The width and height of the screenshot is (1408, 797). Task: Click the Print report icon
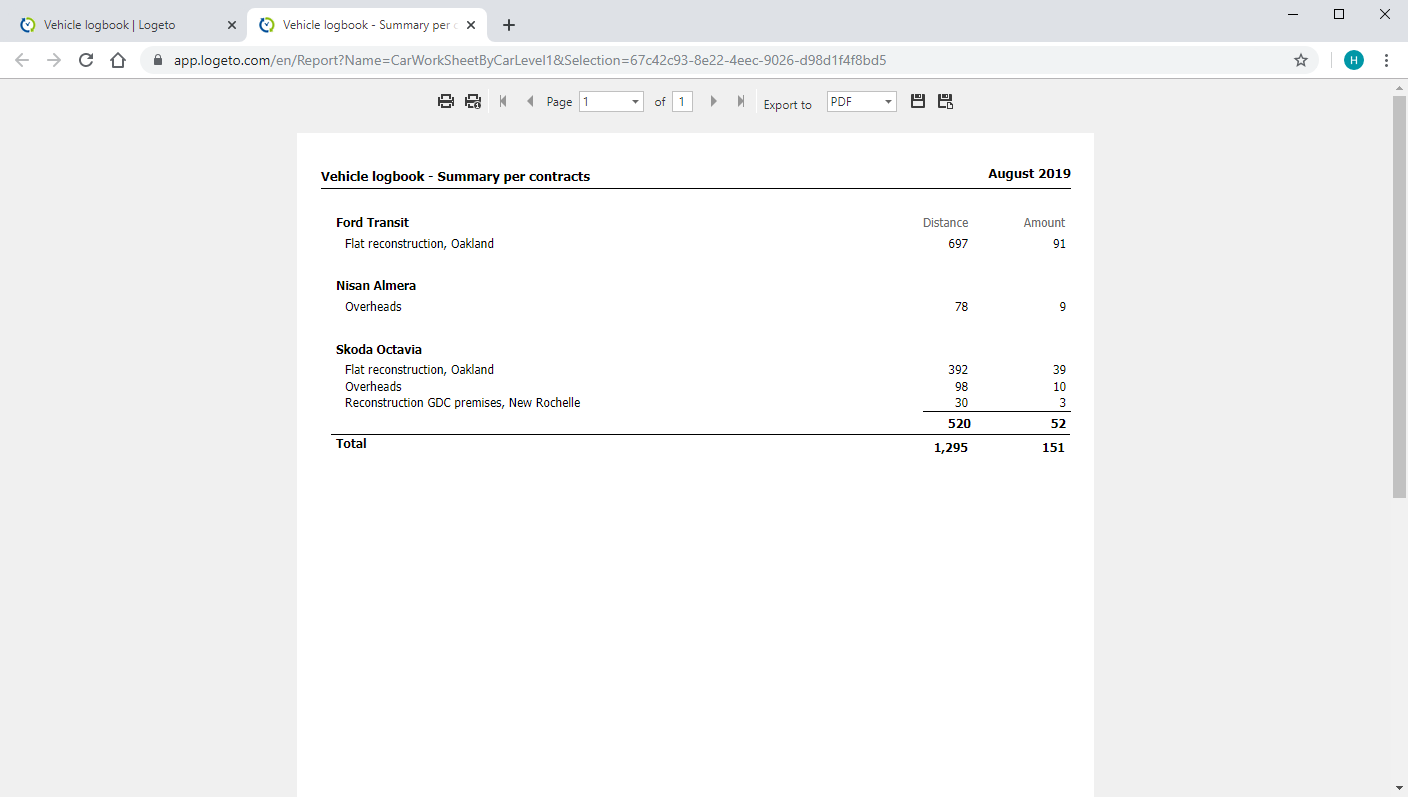pos(446,101)
